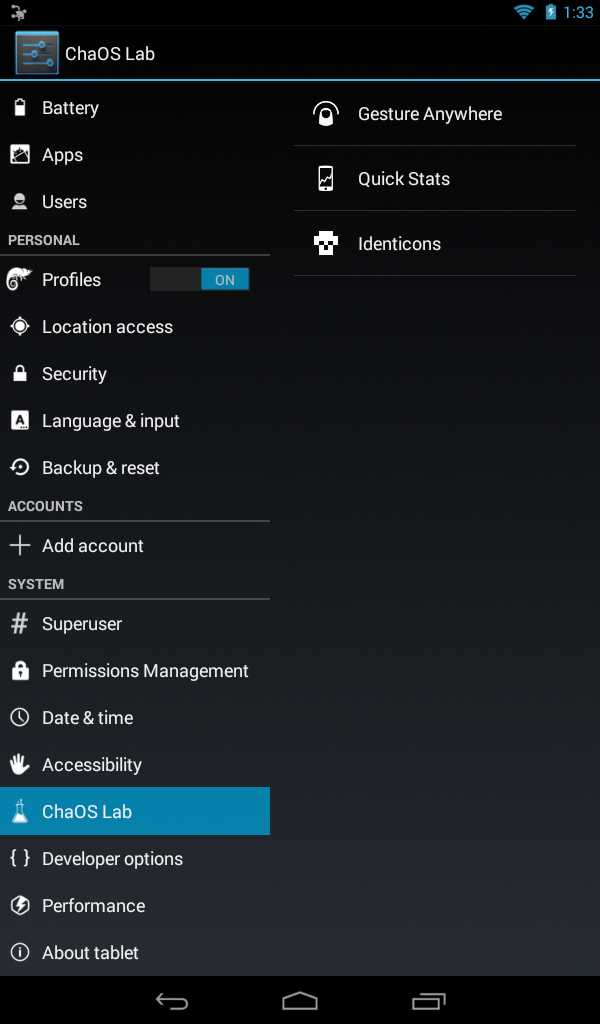Open Permissions Management
Image resolution: width=600 pixels, height=1024 pixels.
pyautogui.click(x=134, y=671)
